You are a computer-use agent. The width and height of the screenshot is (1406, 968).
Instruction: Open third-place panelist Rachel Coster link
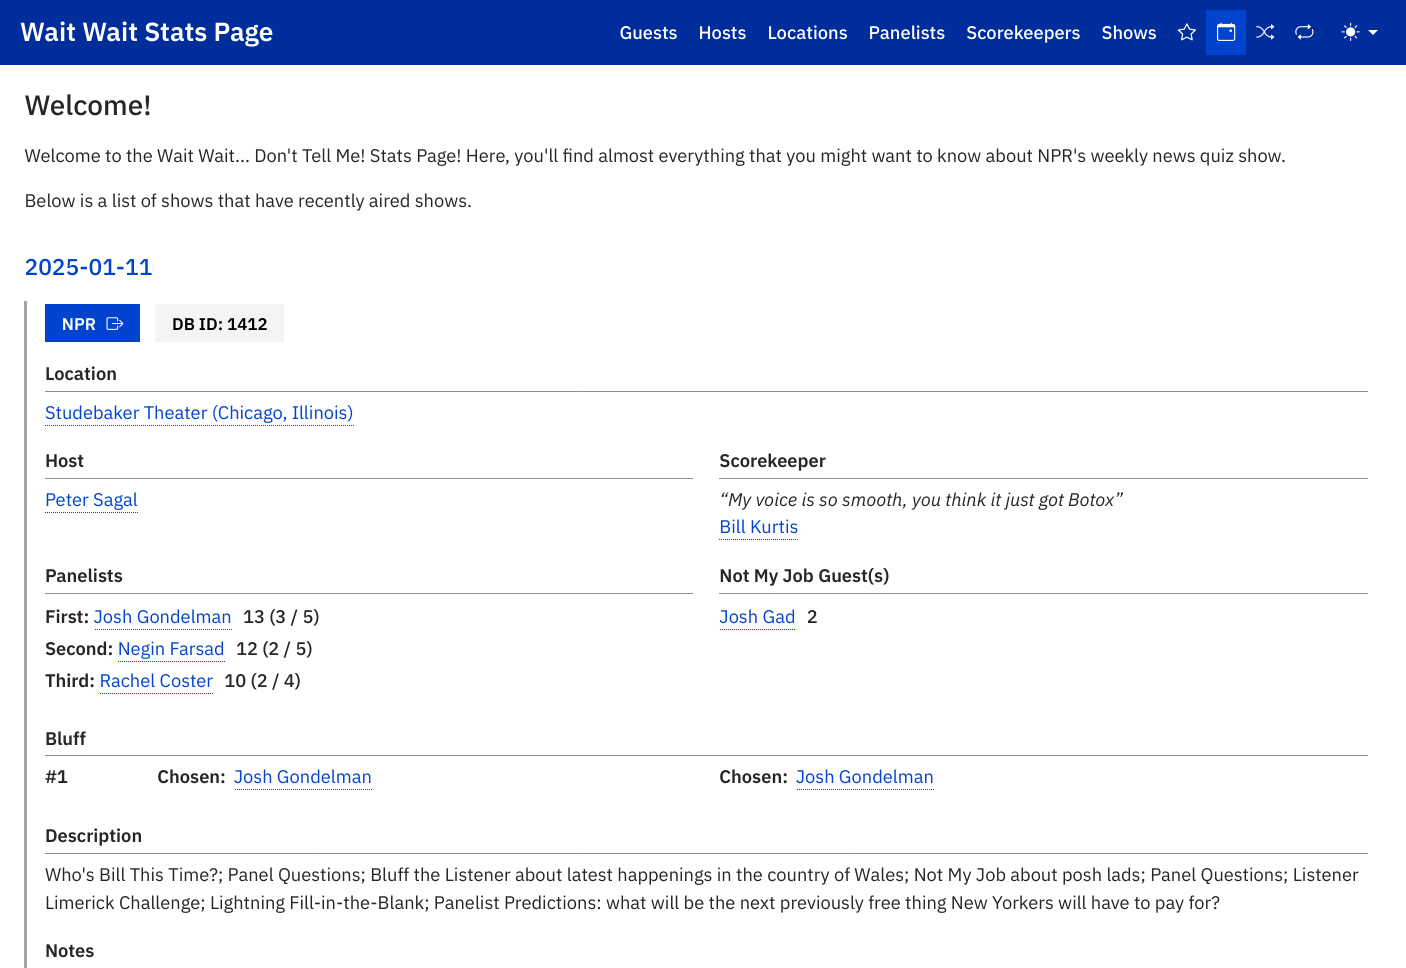tap(156, 681)
